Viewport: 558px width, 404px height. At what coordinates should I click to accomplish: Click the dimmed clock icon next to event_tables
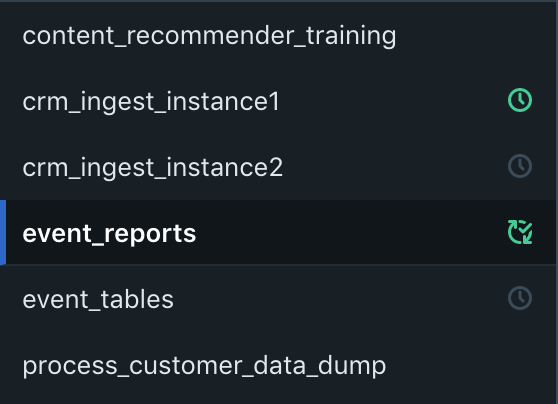coord(520,298)
